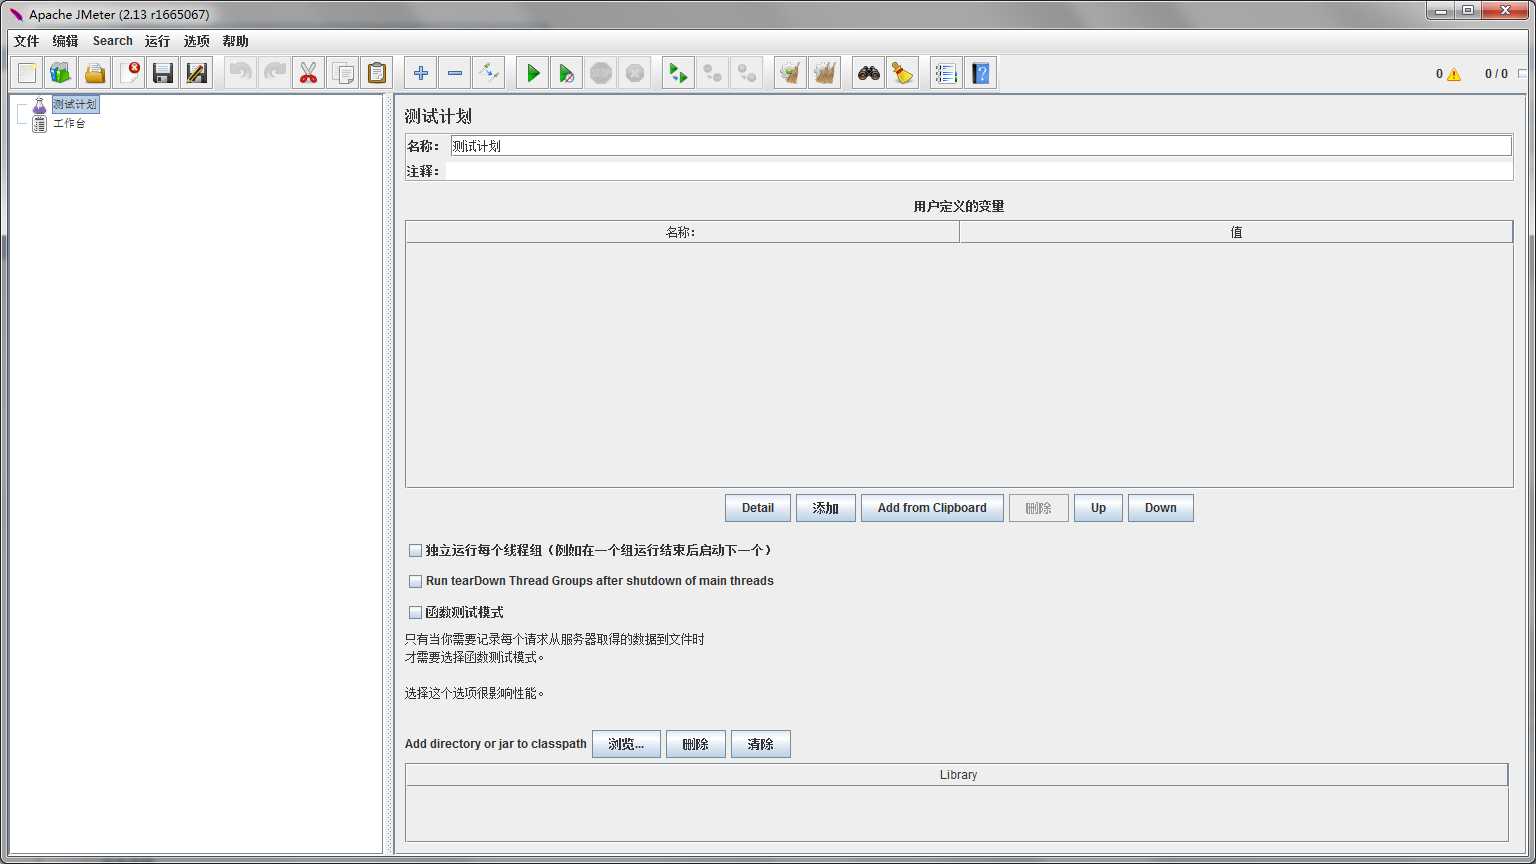Viewport: 1536px width, 864px height.
Task: Focus the 名称 input field
Action: (981, 146)
